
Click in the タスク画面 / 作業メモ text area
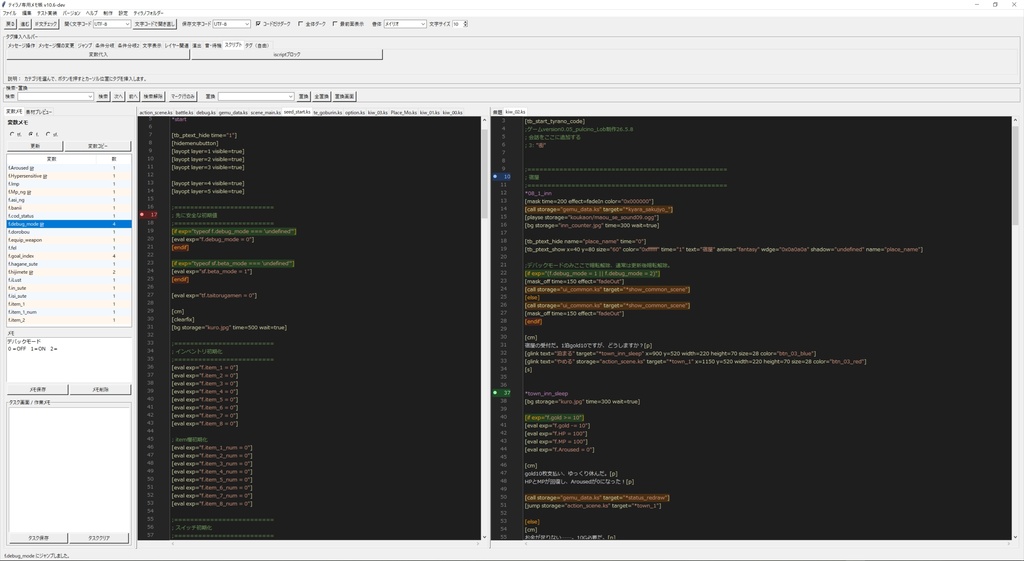pos(69,469)
